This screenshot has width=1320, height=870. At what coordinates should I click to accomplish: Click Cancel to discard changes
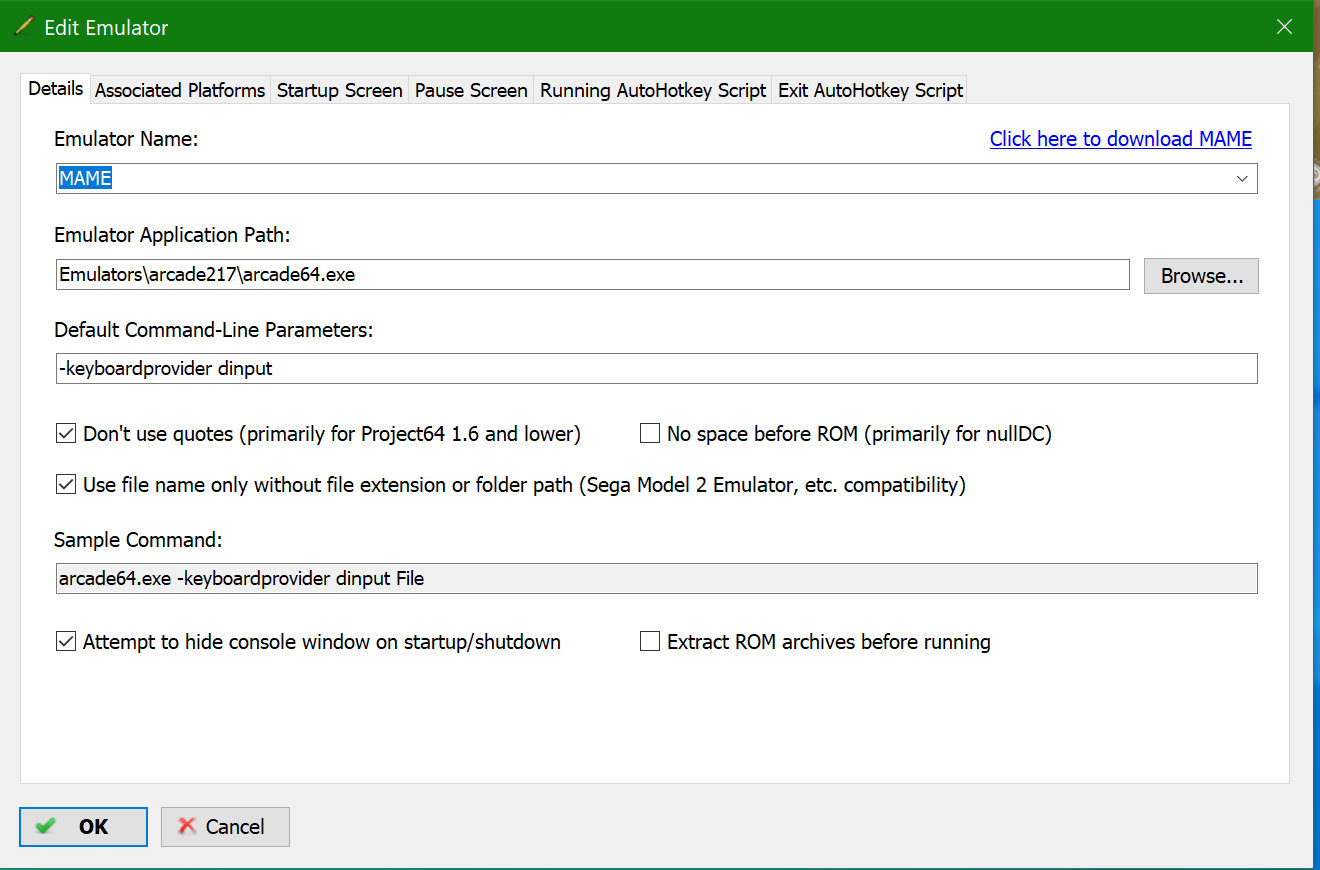[x=225, y=827]
